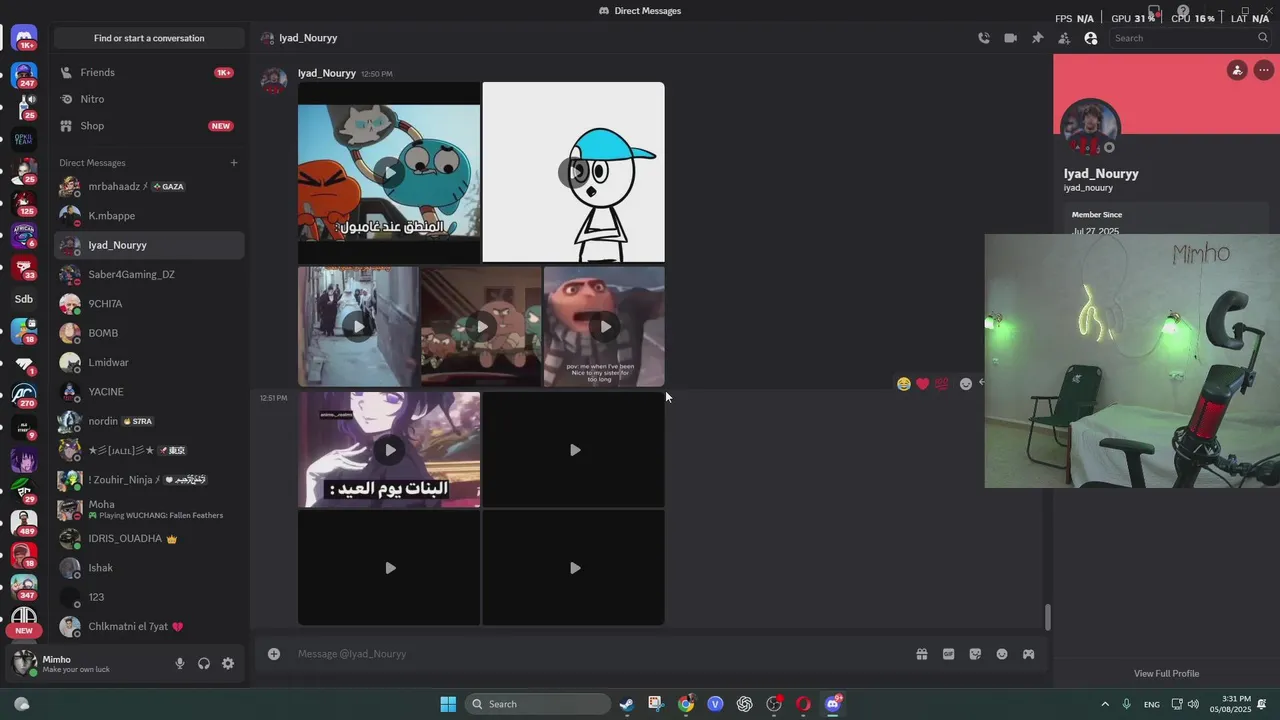Open DM with Chlkmatni el 7yat
The height and width of the screenshot is (720, 1280).
(x=149, y=627)
